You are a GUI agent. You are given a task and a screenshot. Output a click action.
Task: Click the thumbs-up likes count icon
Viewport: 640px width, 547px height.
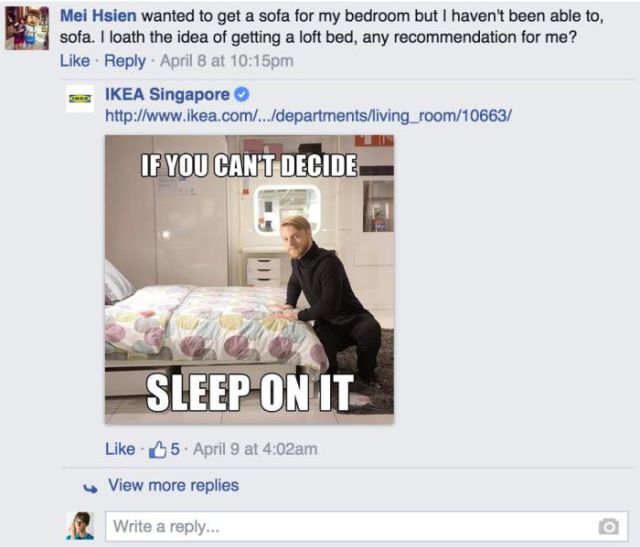158,449
